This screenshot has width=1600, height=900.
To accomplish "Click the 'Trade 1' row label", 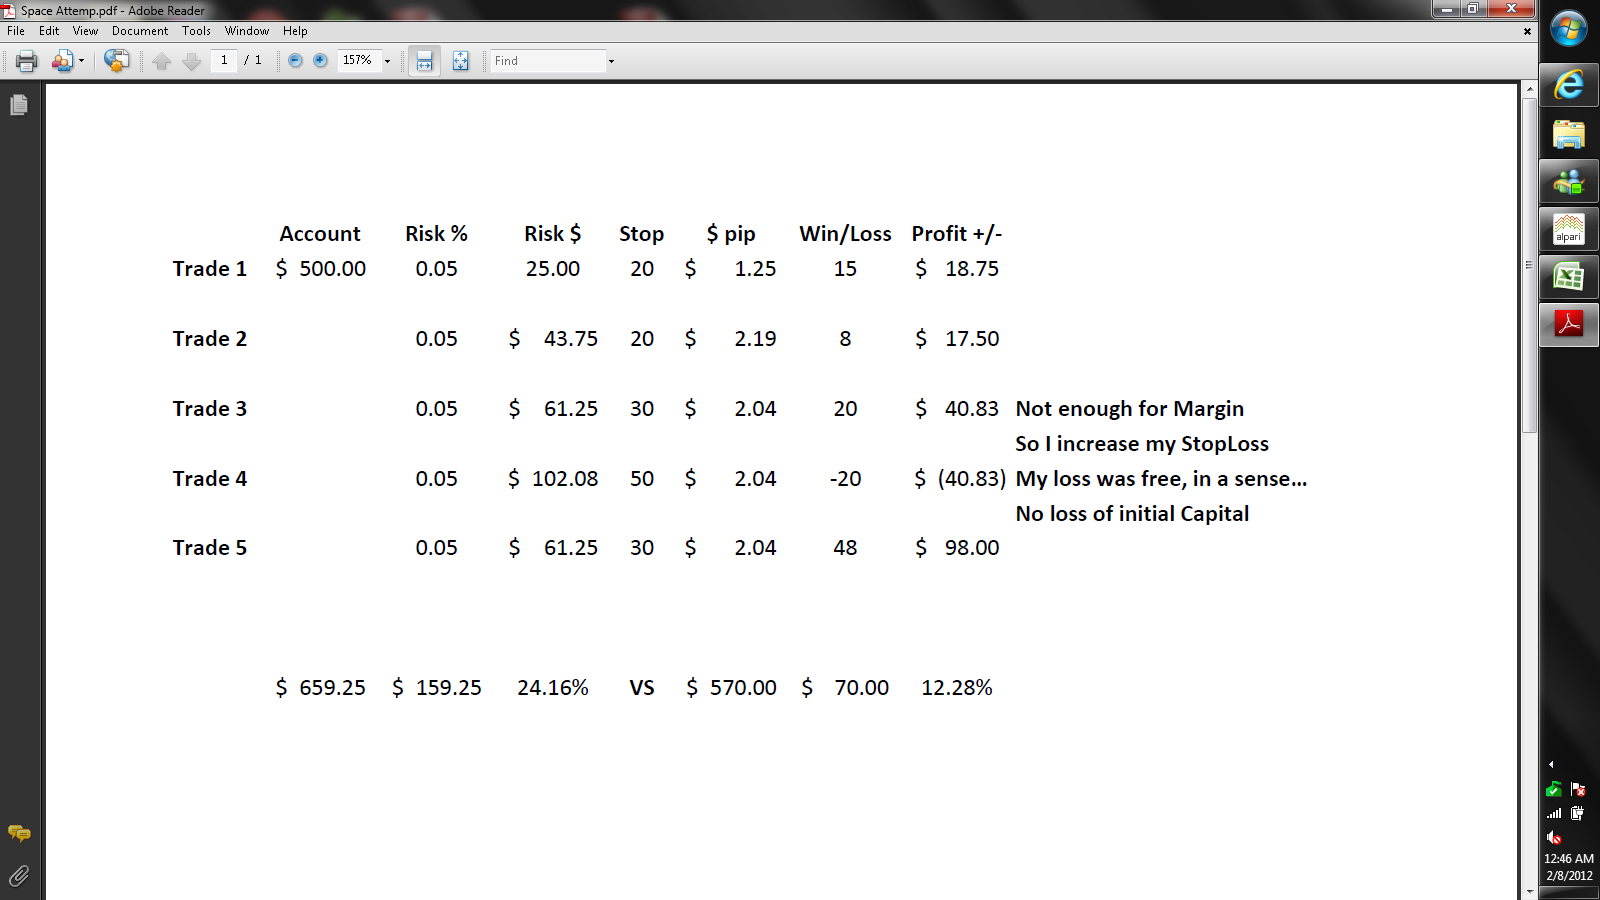I will click(x=210, y=269).
